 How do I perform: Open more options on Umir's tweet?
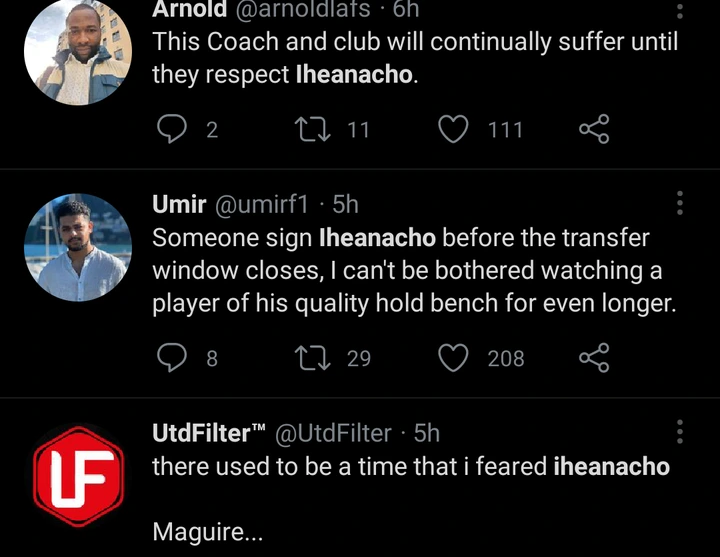pos(680,203)
